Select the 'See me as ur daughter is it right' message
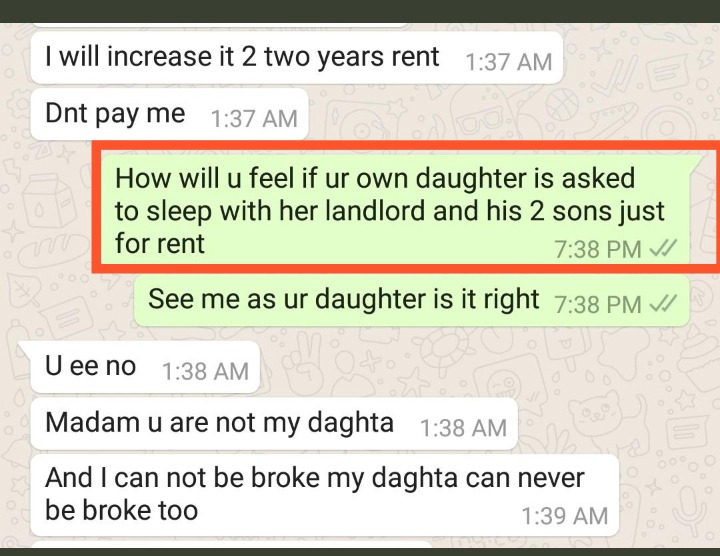 411,301
